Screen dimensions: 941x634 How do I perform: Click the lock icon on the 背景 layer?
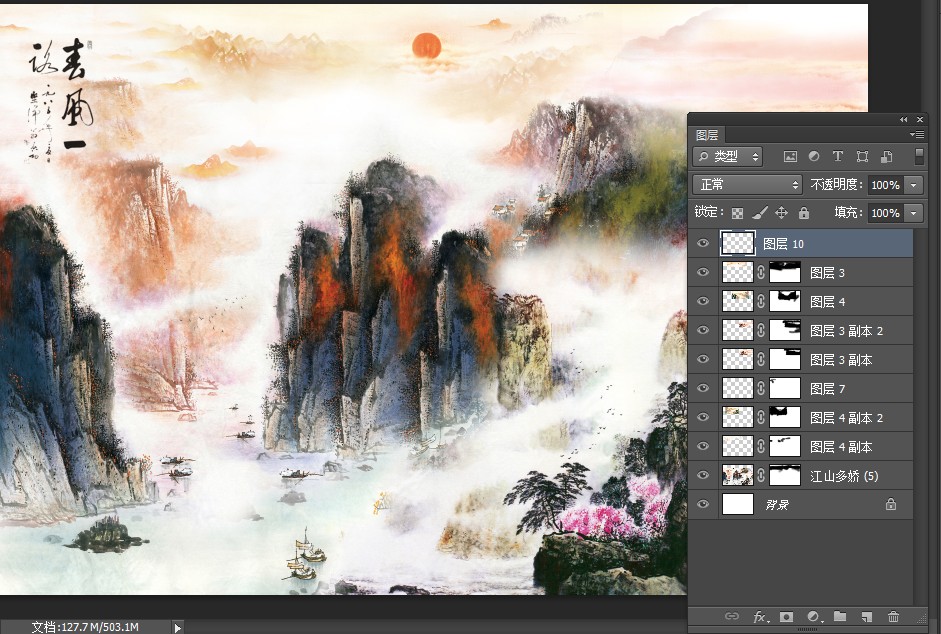click(x=891, y=504)
